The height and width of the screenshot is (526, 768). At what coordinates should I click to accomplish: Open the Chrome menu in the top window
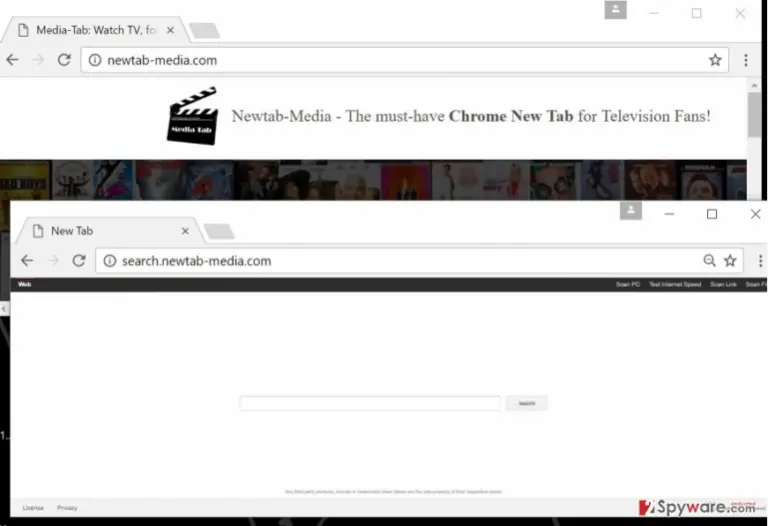coord(746,60)
